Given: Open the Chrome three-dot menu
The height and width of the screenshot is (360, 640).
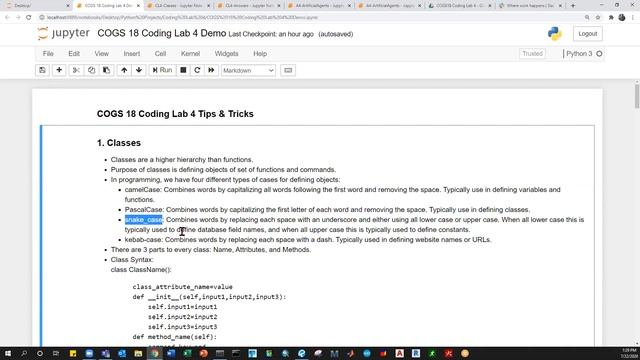Looking at the screenshot, I should 633,18.
